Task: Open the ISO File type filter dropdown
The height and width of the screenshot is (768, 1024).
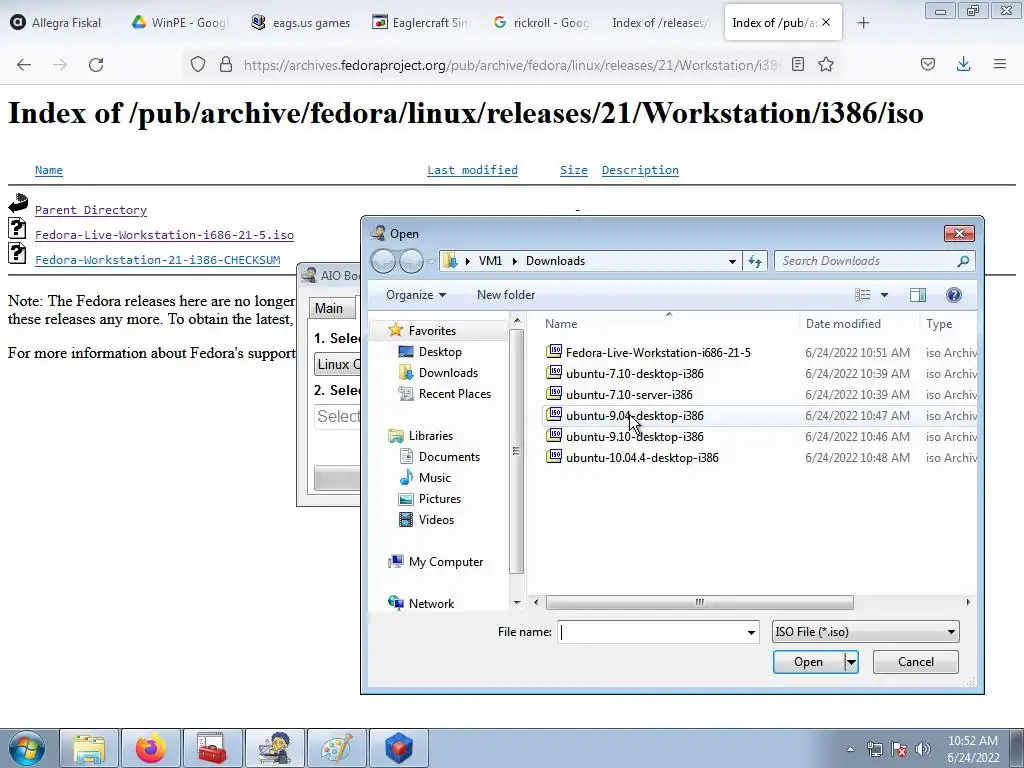Action: [x=865, y=632]
